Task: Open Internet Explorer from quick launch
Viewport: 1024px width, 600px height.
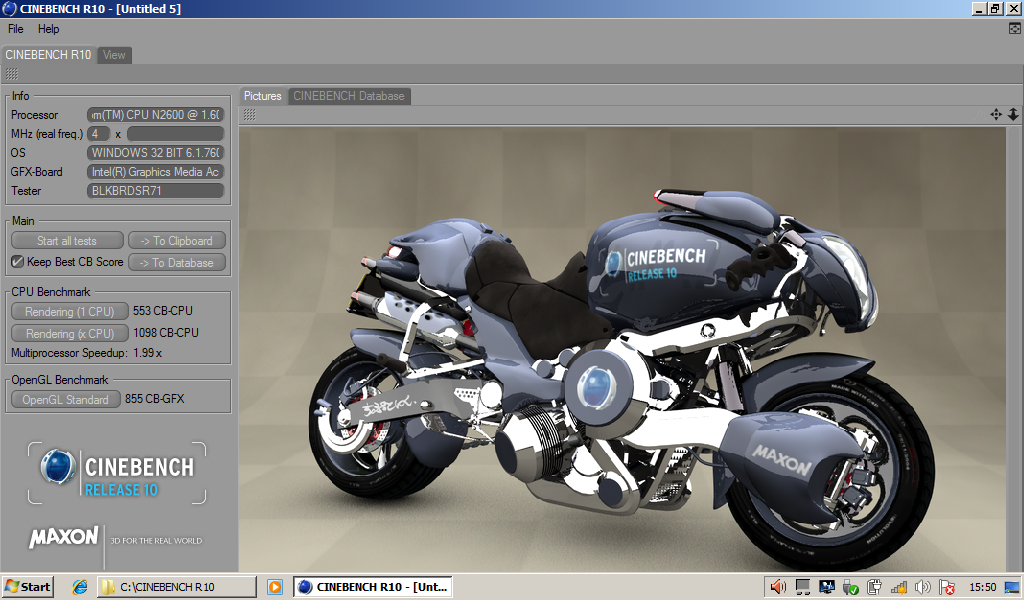Action: click(x=80, y=586)
